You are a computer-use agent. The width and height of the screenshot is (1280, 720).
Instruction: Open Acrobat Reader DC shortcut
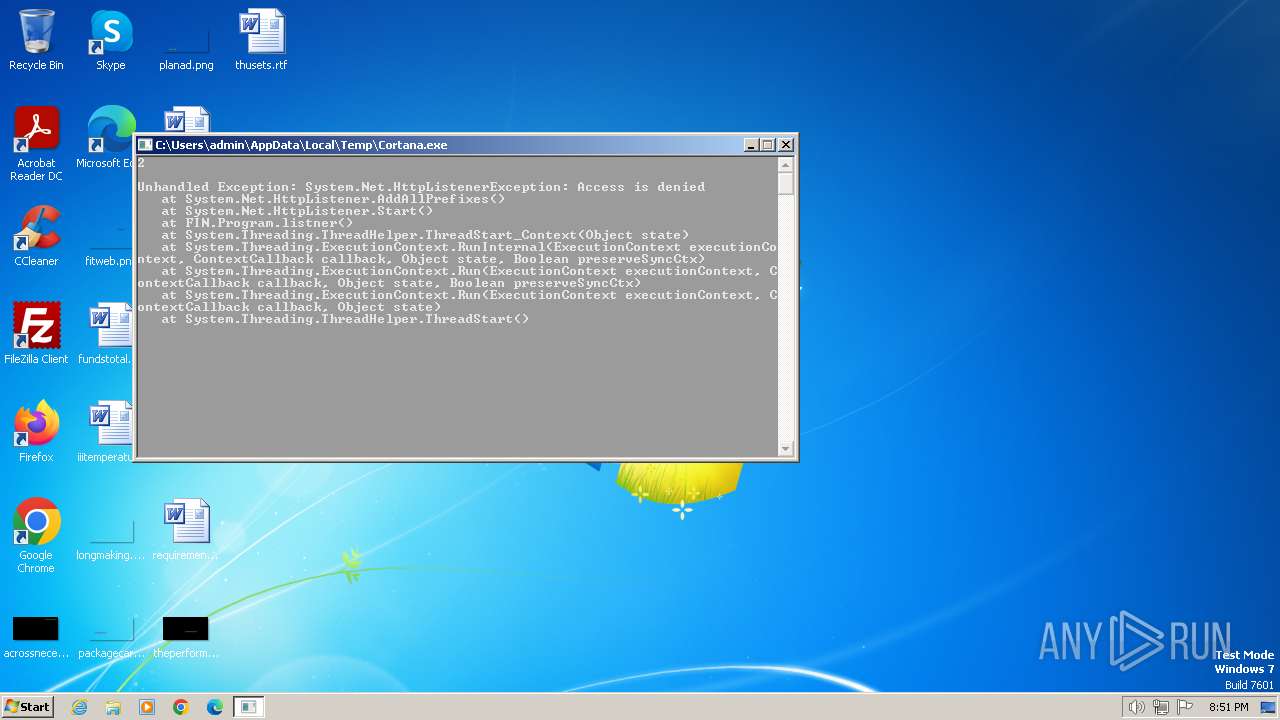point(36,144)
